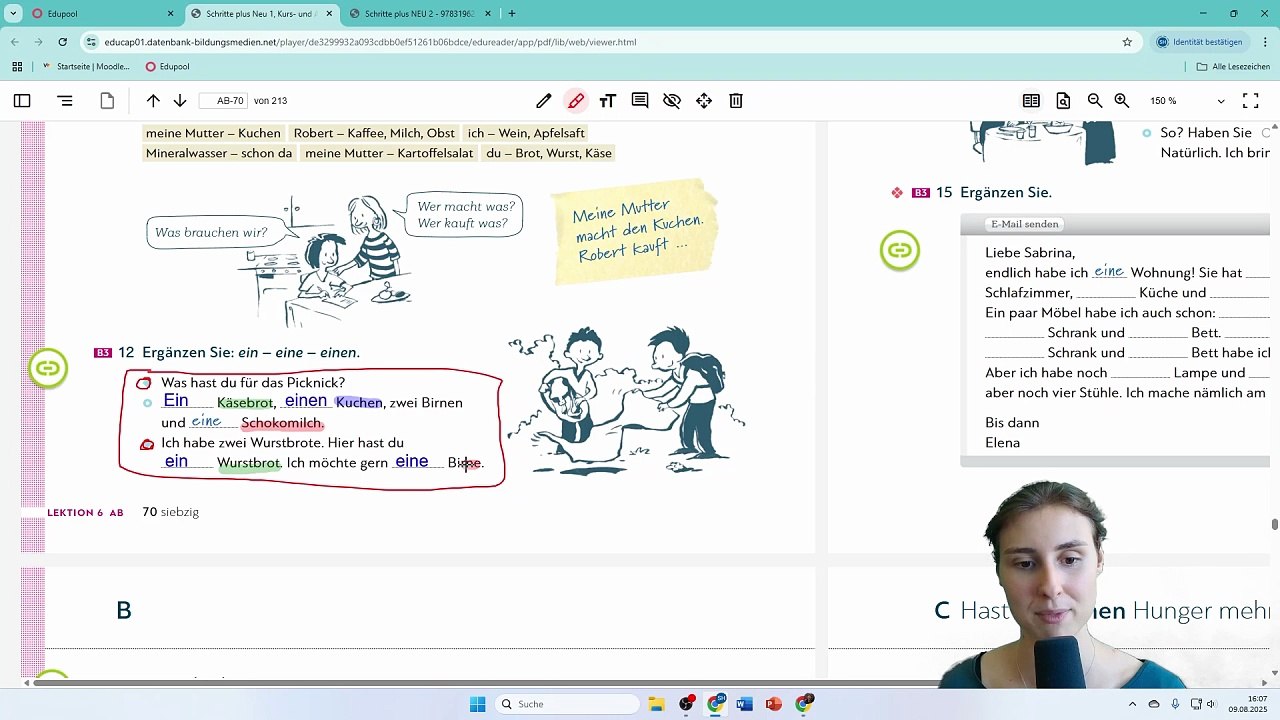Click the filled-in word 'Ein' before Käsebrot
The height and width of the screenshot is (720, 1280).
(x=176, y=401)
